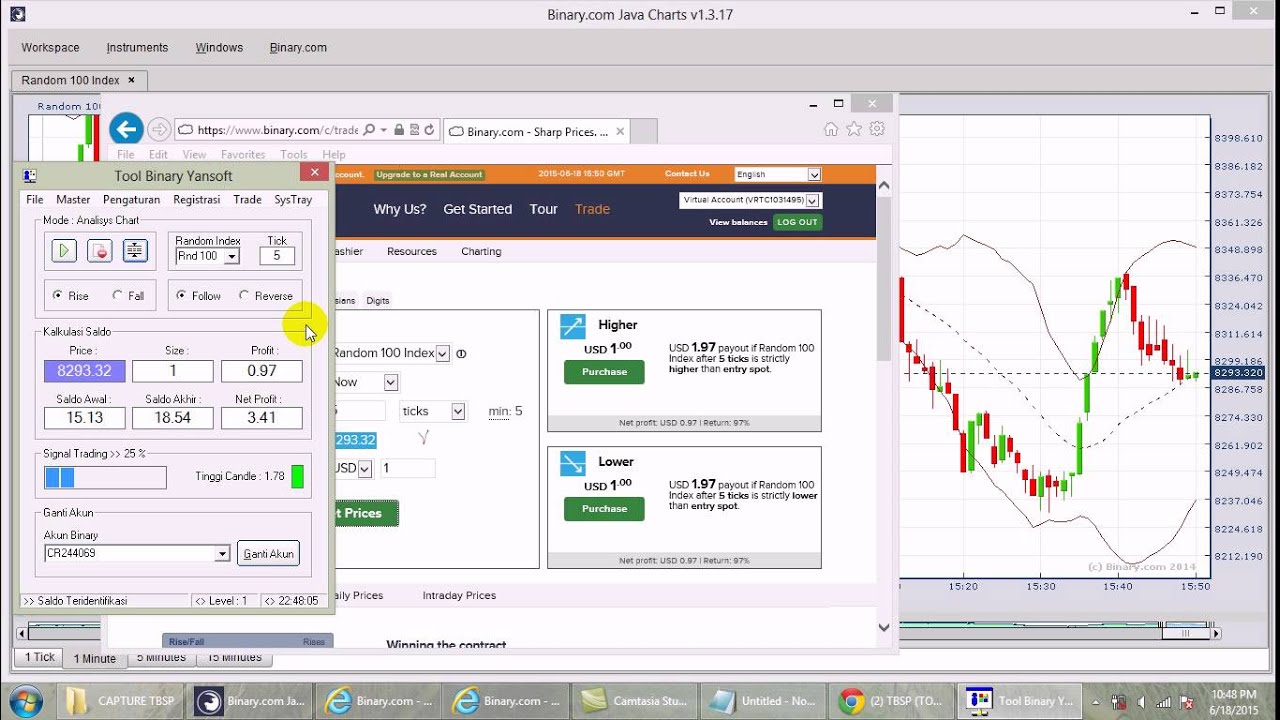The height and width of the screenshot is (720, 1280).
Task: Select the Reverse radio button
Action: click(x=244, y=296)
